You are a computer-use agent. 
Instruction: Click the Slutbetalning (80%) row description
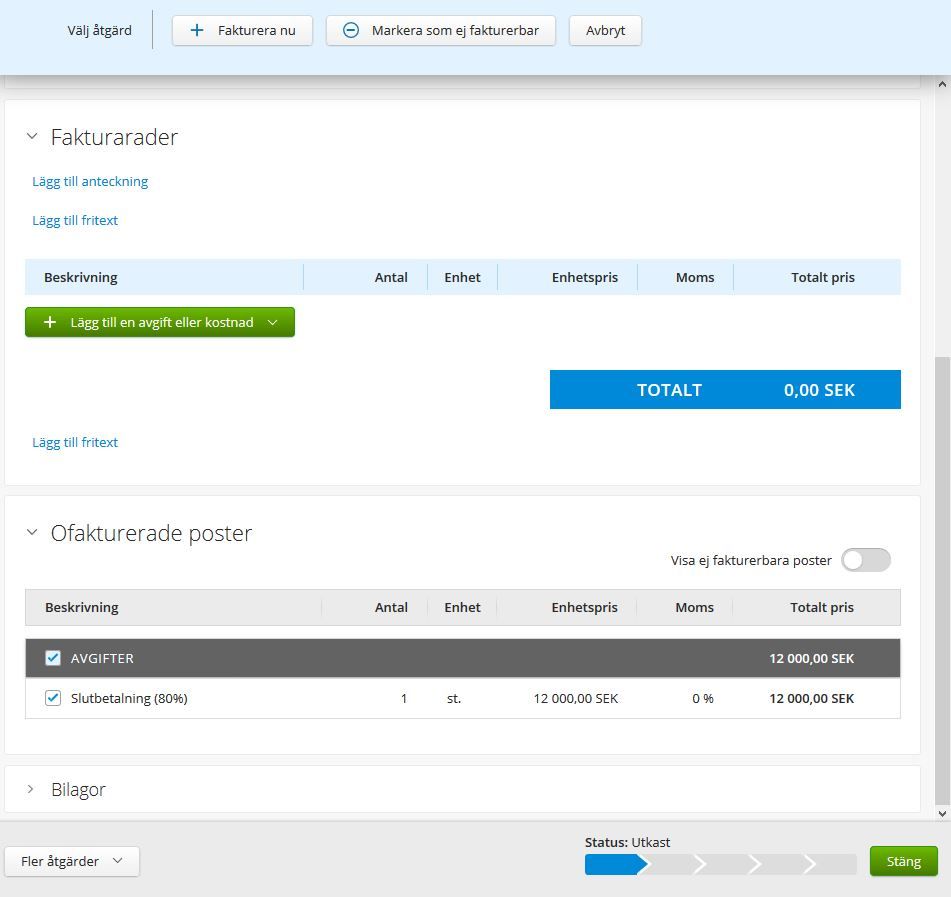click(129, 698)
